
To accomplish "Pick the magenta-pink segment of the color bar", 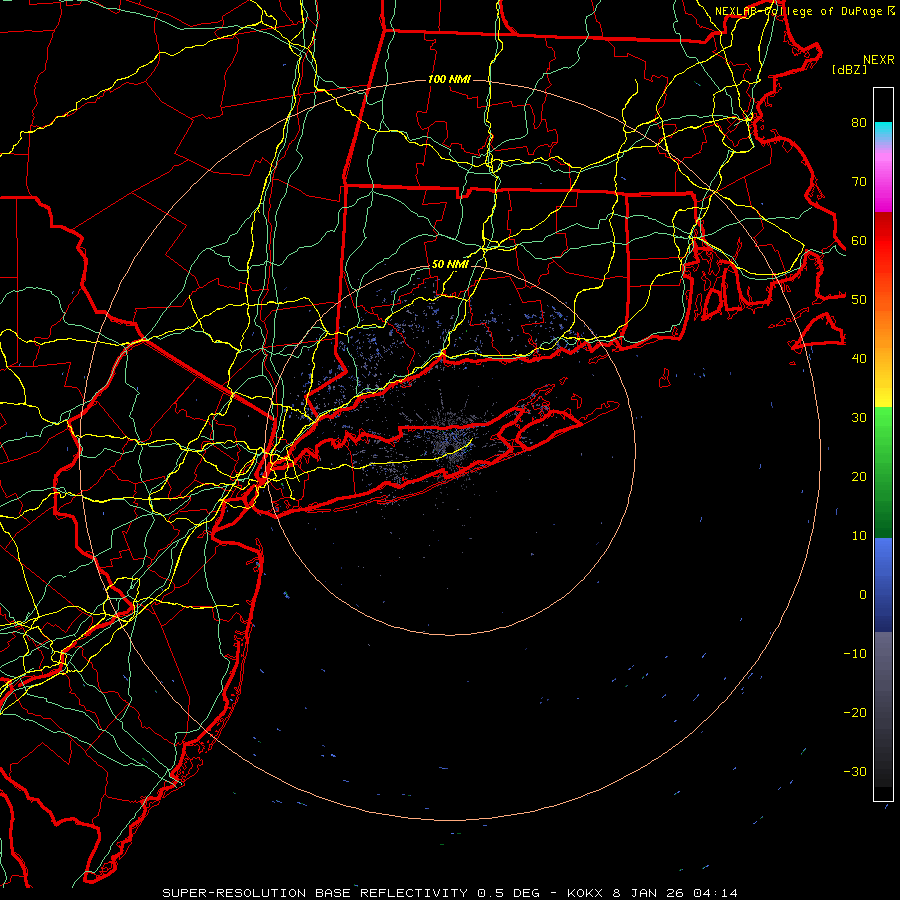I will click(883, 178).
